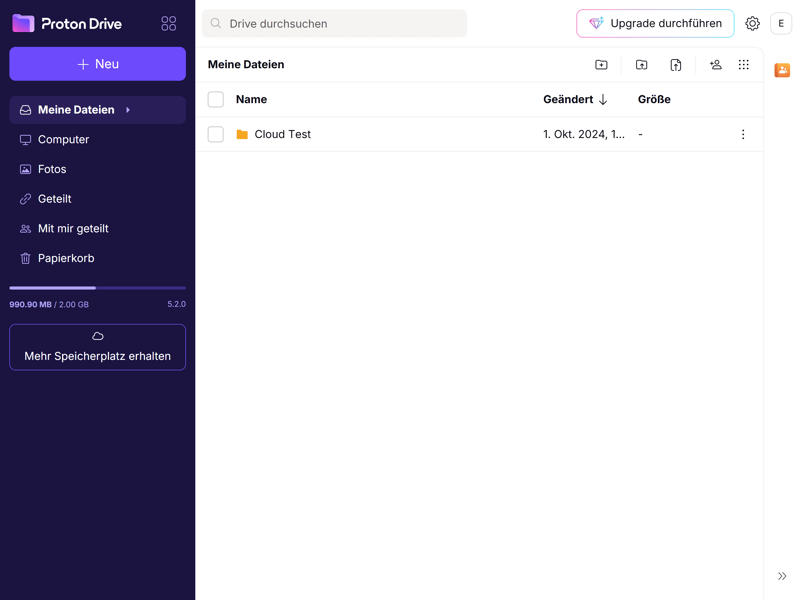800x600 pixels.
Task: Click Upgrade durchführen button
Action: (655, 23)
